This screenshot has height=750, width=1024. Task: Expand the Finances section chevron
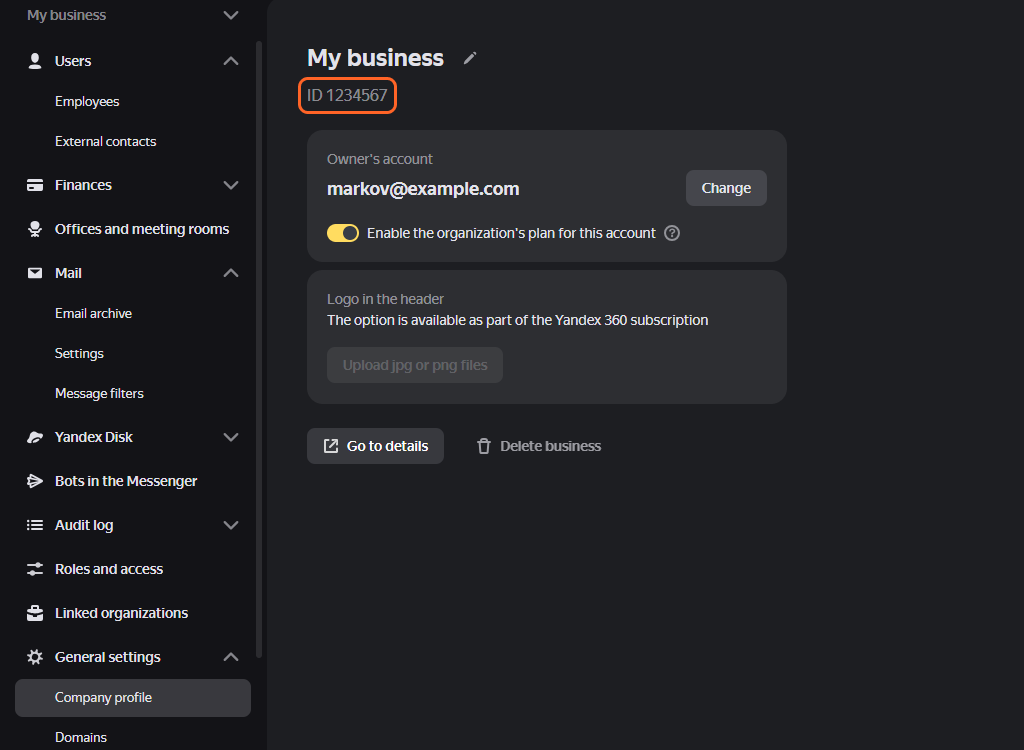(231, 185)
